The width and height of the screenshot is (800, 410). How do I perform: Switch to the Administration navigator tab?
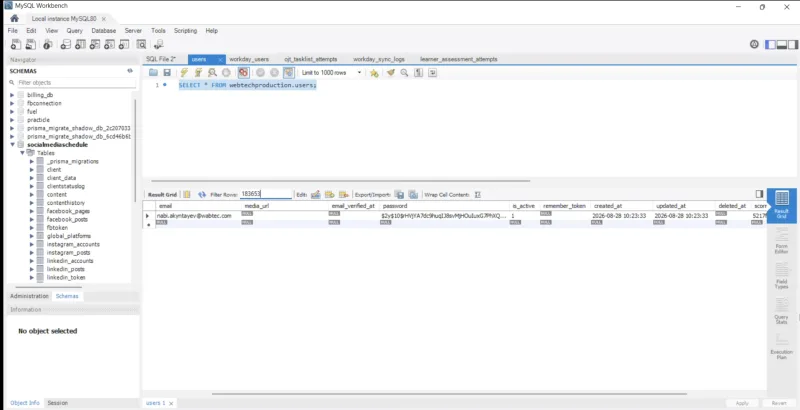(30, 296)
